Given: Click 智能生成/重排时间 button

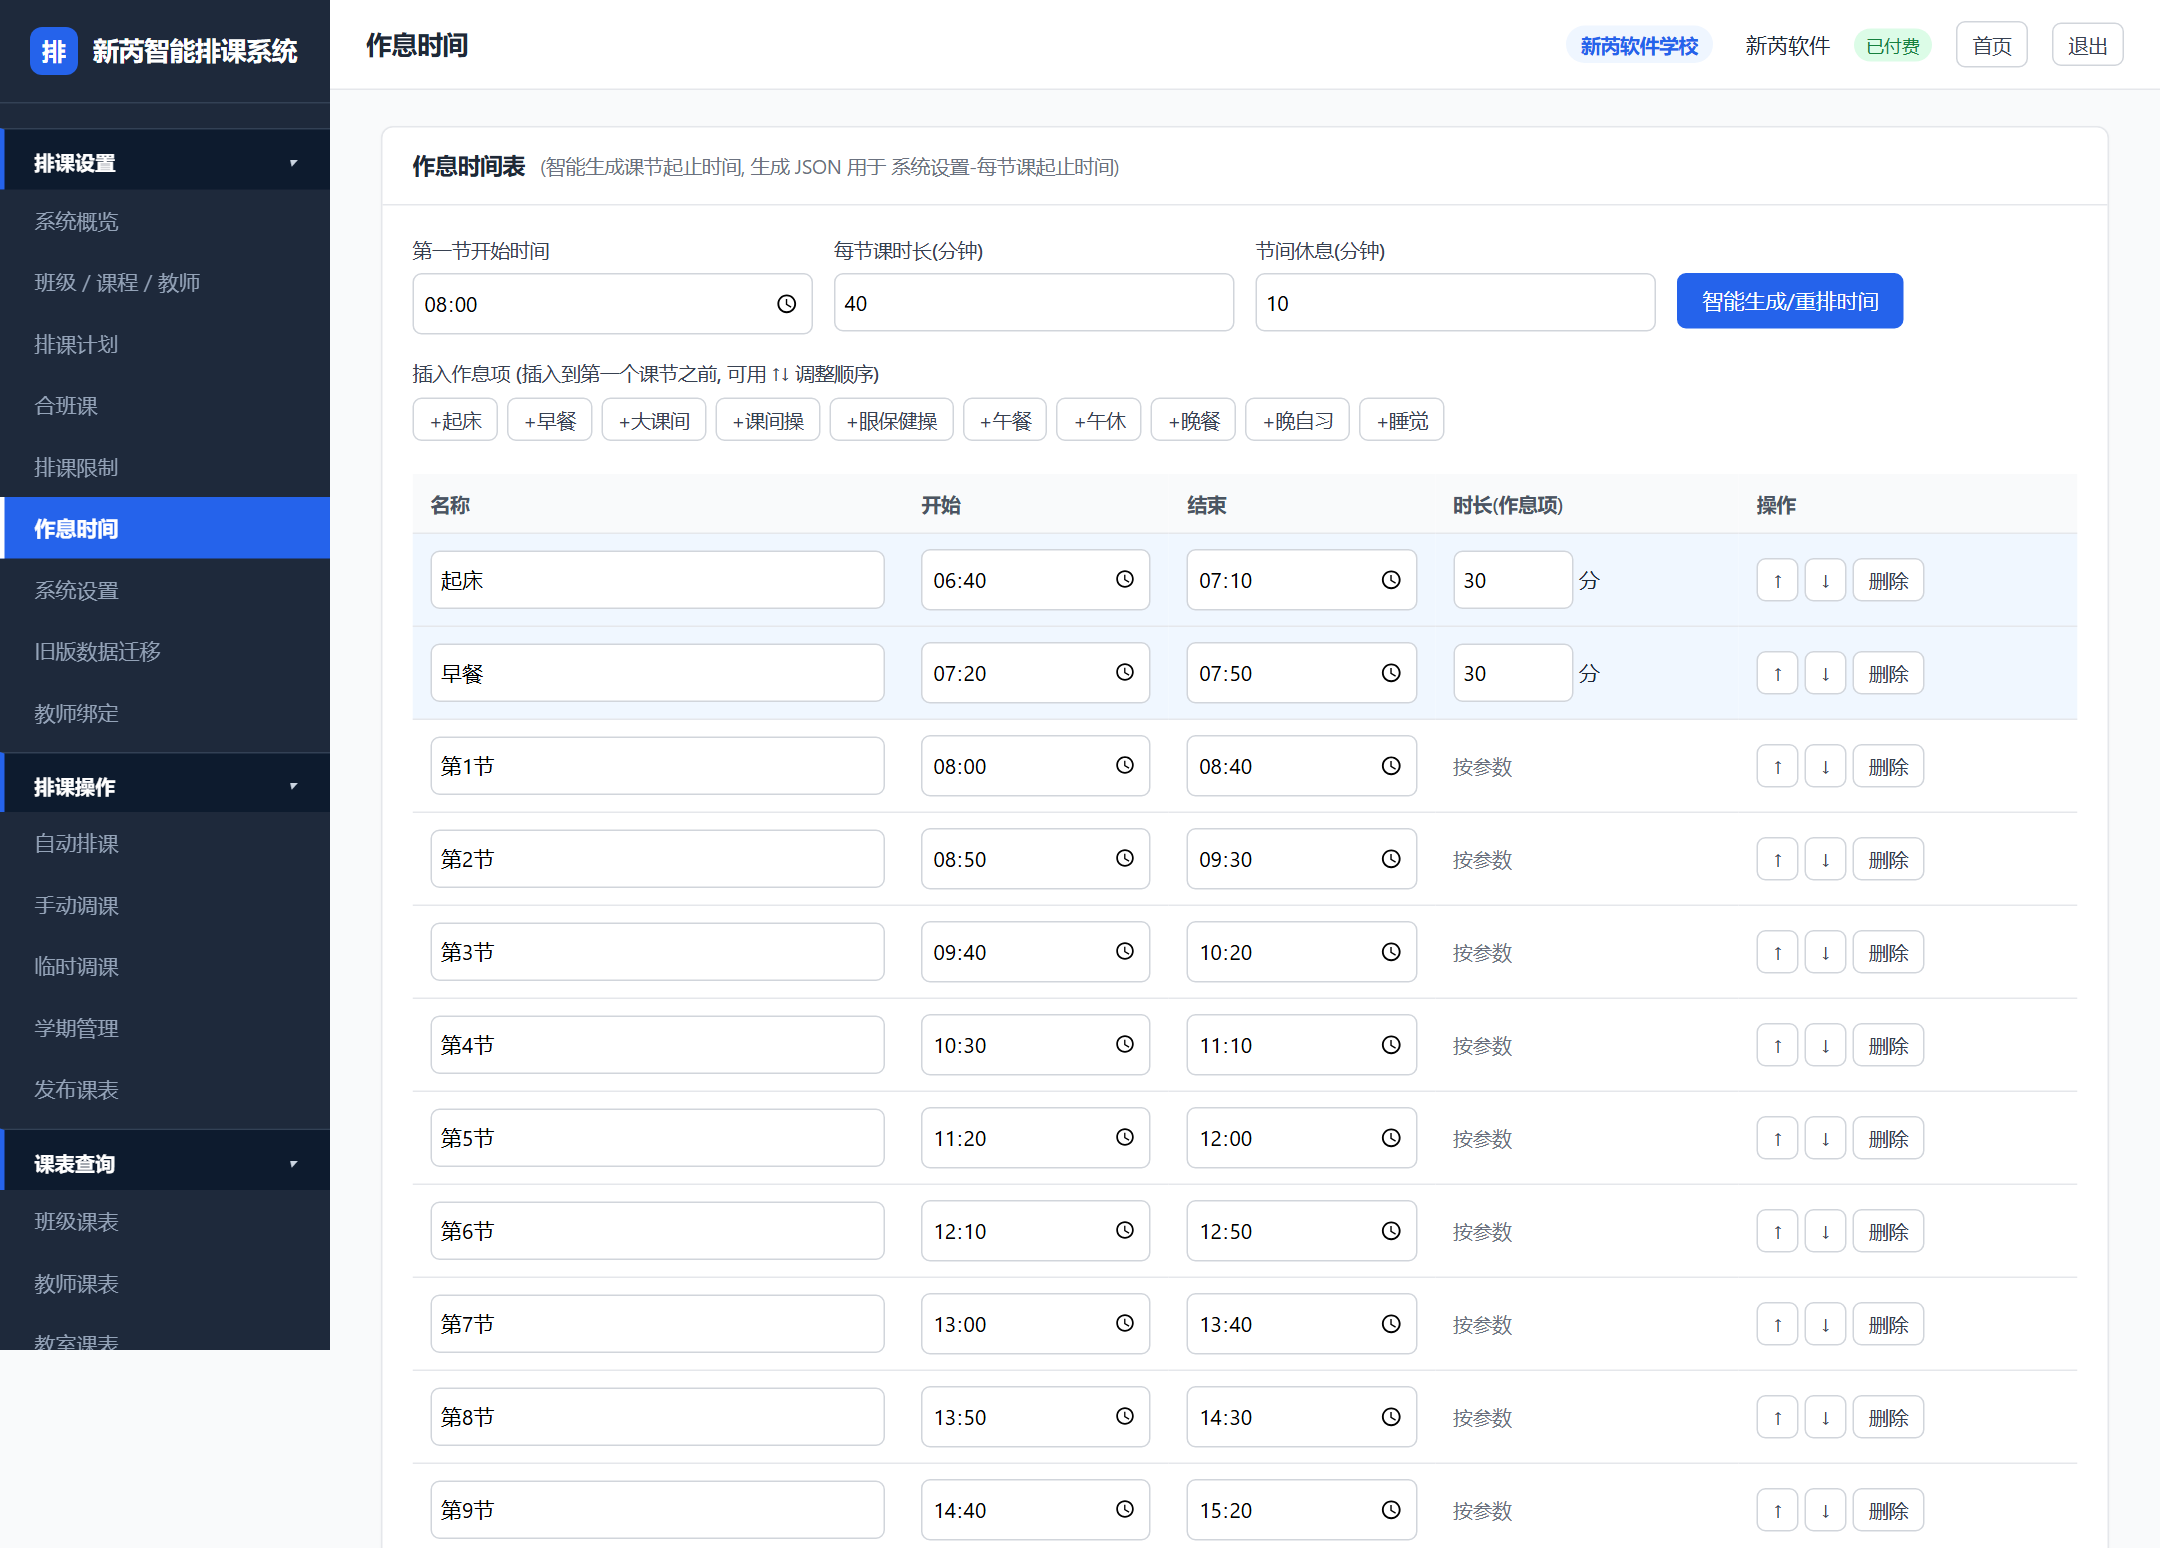Looking at the screenshot, I should point(1790,301).
